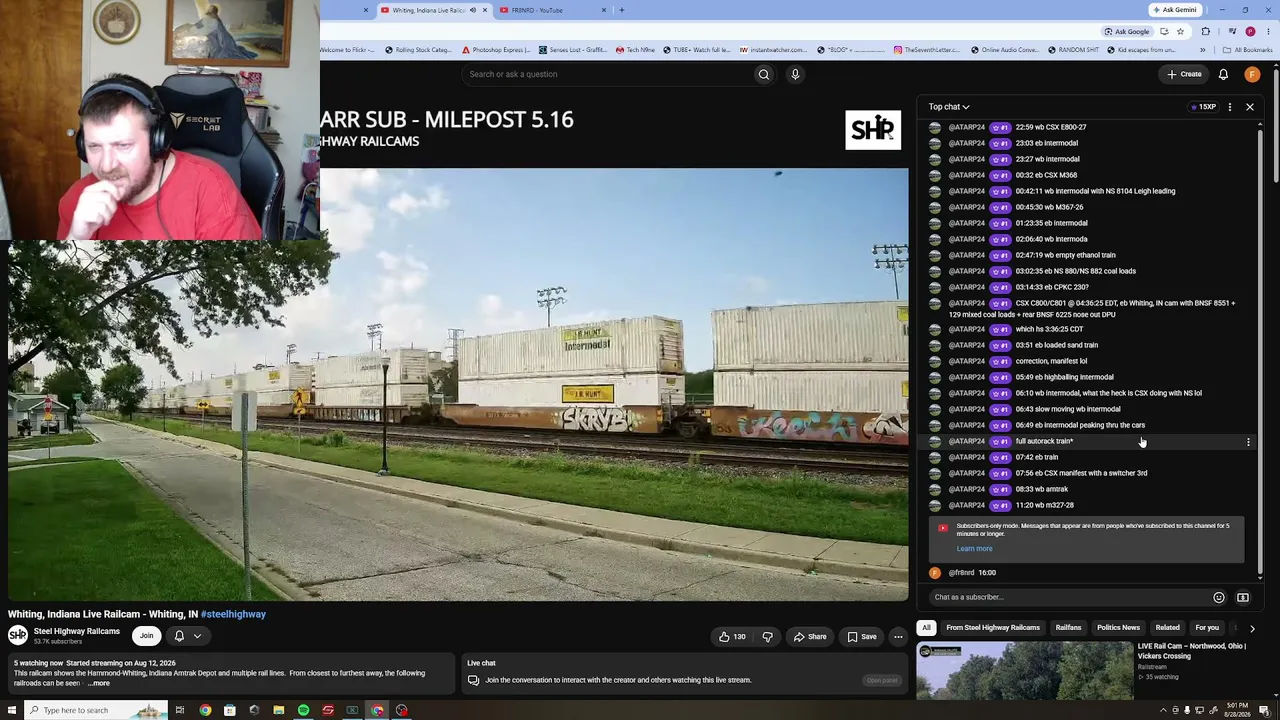Viewport: 1280px width, 720px height.
Task: Open the YouTube account avatar menu
Action: point(1252,74)
